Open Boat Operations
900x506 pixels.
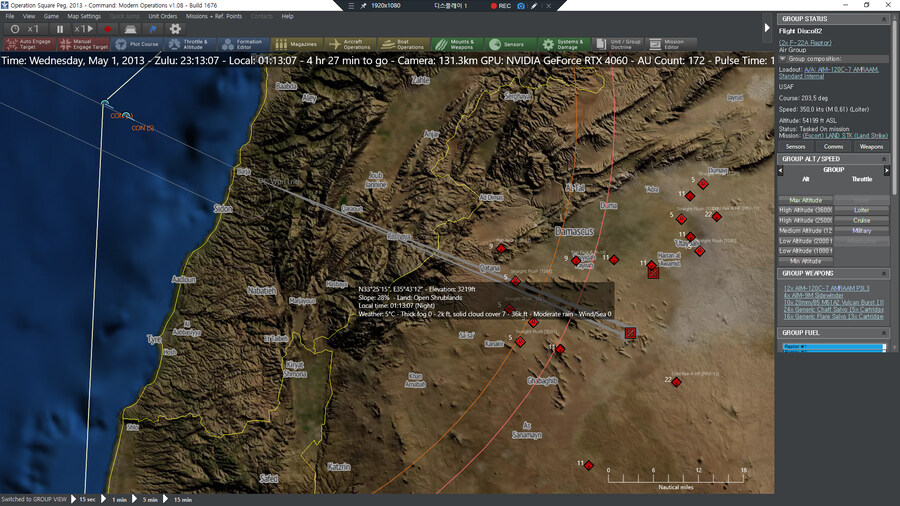(404, 44)
